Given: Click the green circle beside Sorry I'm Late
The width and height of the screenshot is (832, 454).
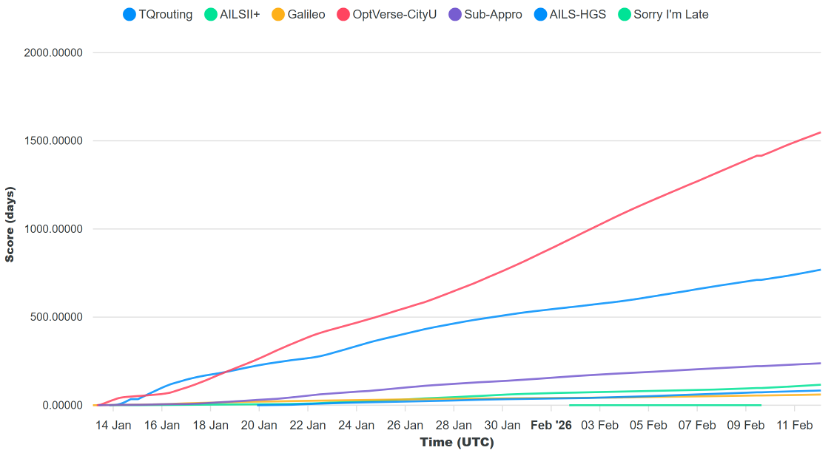Looking at the screenshot, I should [x=625, y=15].
